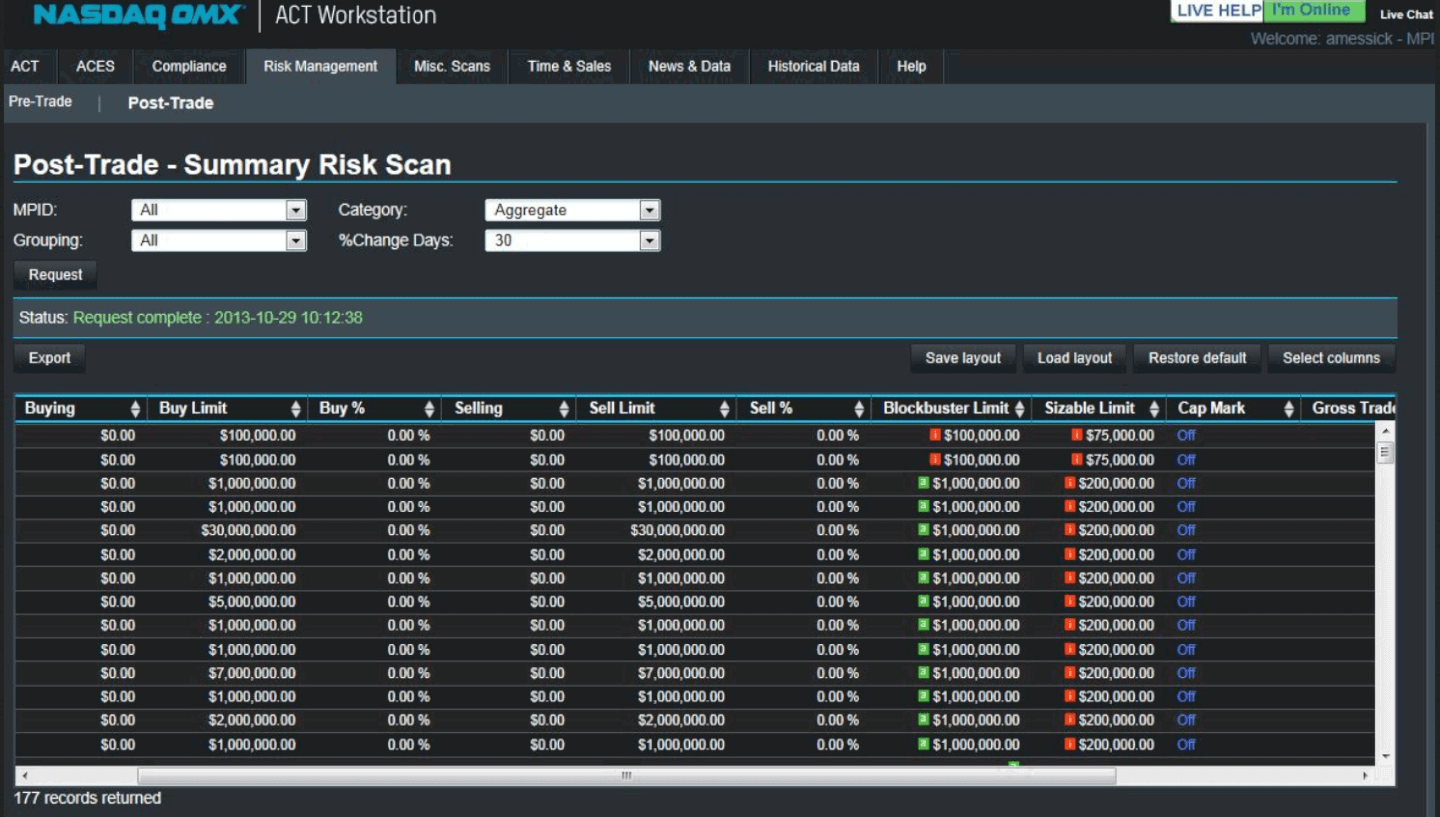Click the table's scroll-right arrow
This screenshot has height=817, width=1440.
(x=1366, y=776)
